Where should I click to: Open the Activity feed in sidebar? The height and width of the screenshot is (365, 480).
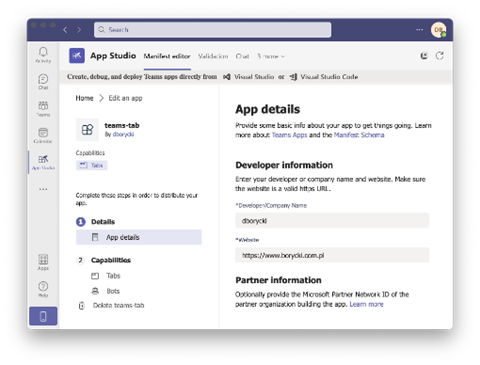pyautogui.click(x=43, y=55)
